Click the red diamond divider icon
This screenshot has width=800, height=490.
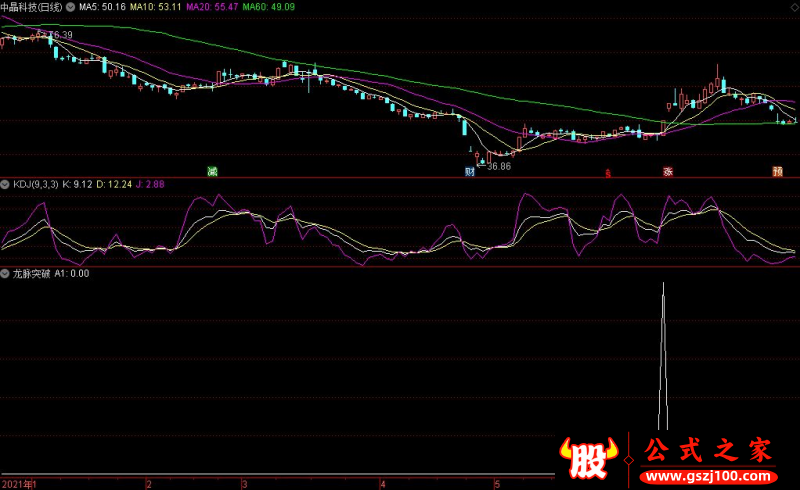(629, 460)
